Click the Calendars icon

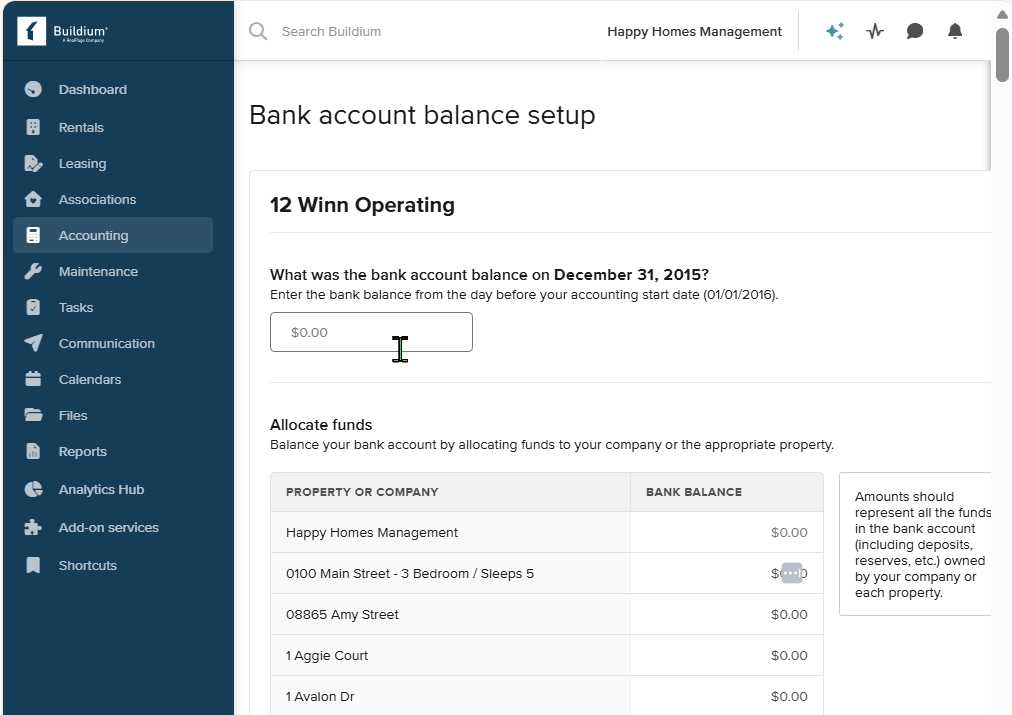point(33,379)
